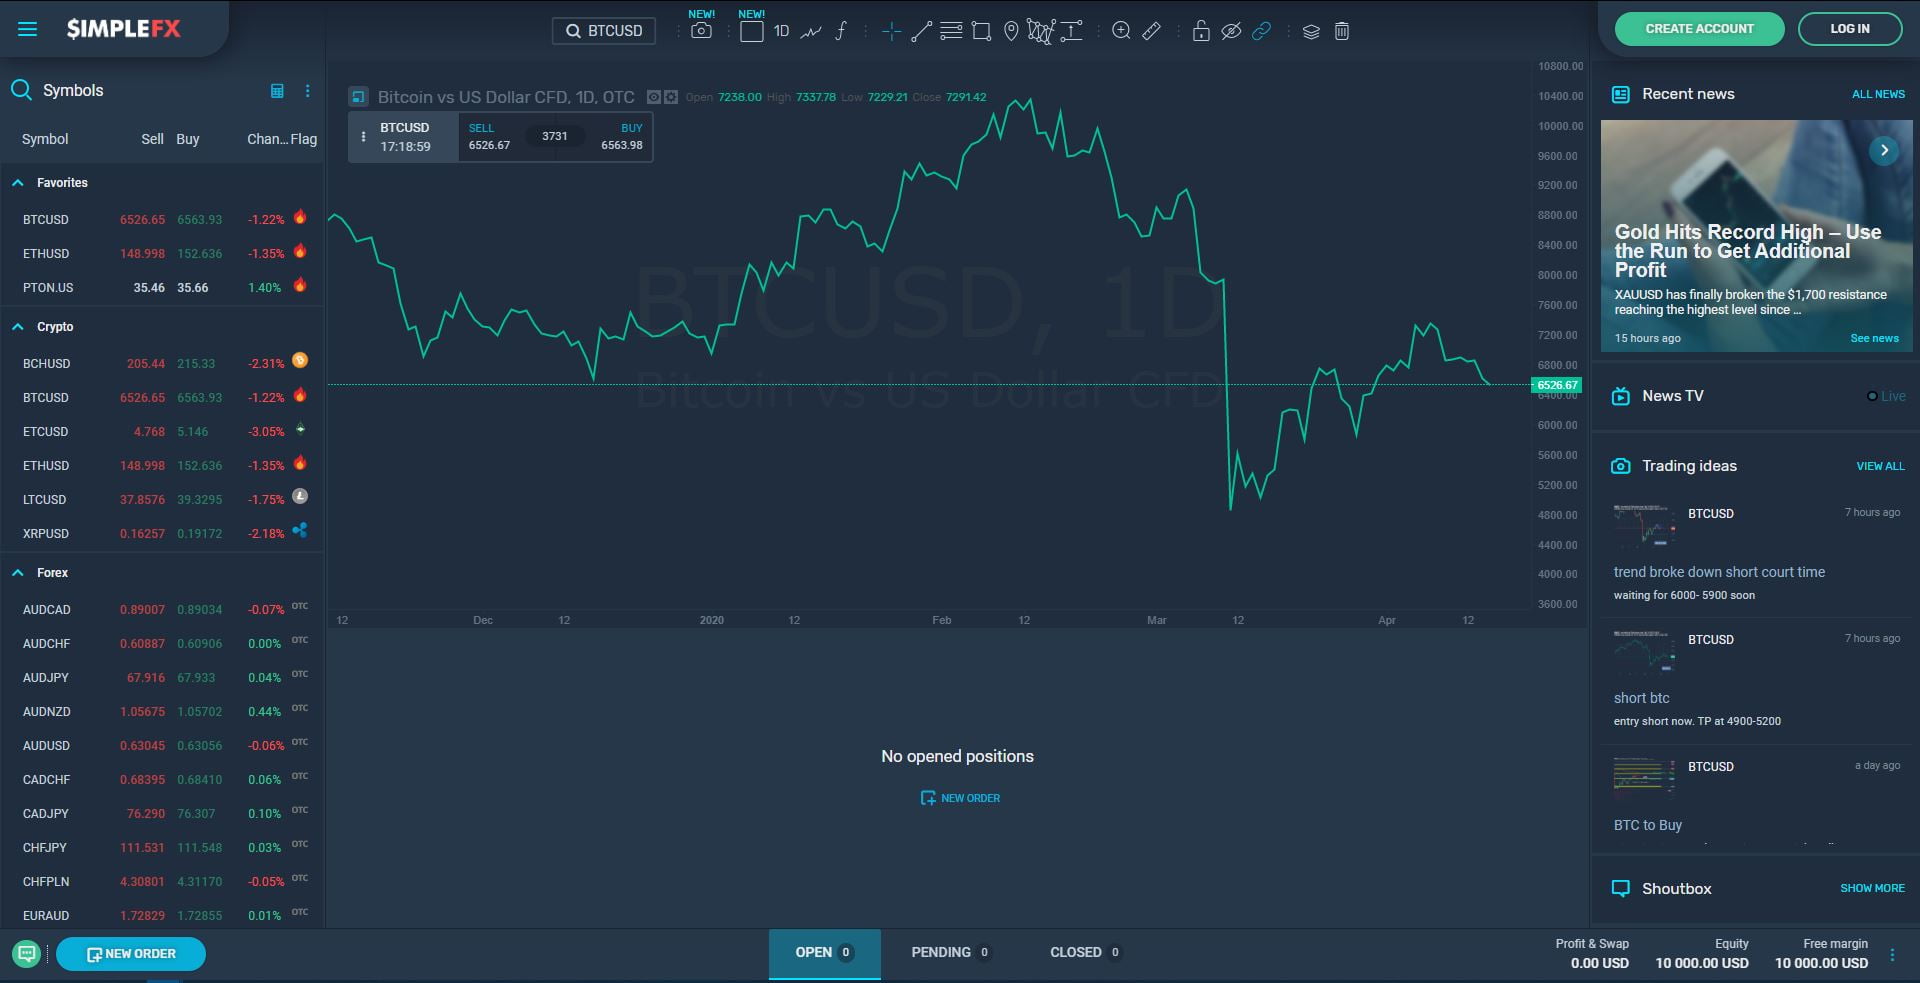The height and width of the screenshot is (983, 1920).
Task: Collapse the Favorites symbol group
Action: (18, 183)
